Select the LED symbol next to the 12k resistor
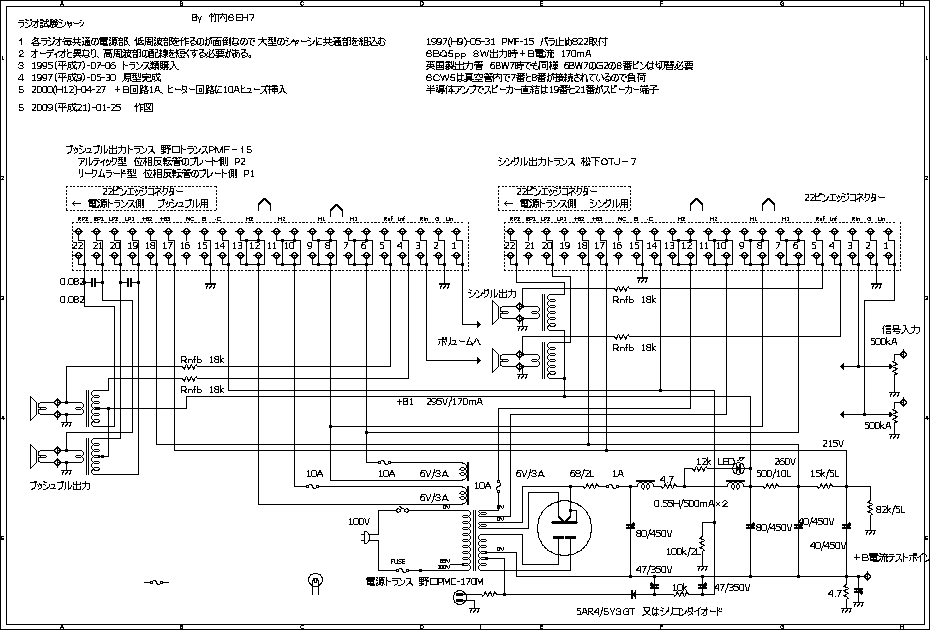 pyautogui.click(x=738, y=468)
